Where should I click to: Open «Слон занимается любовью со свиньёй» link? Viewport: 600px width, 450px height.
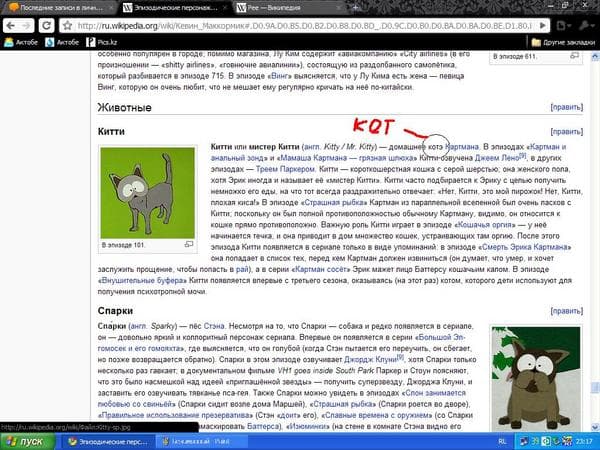click(x=282, y=398)
